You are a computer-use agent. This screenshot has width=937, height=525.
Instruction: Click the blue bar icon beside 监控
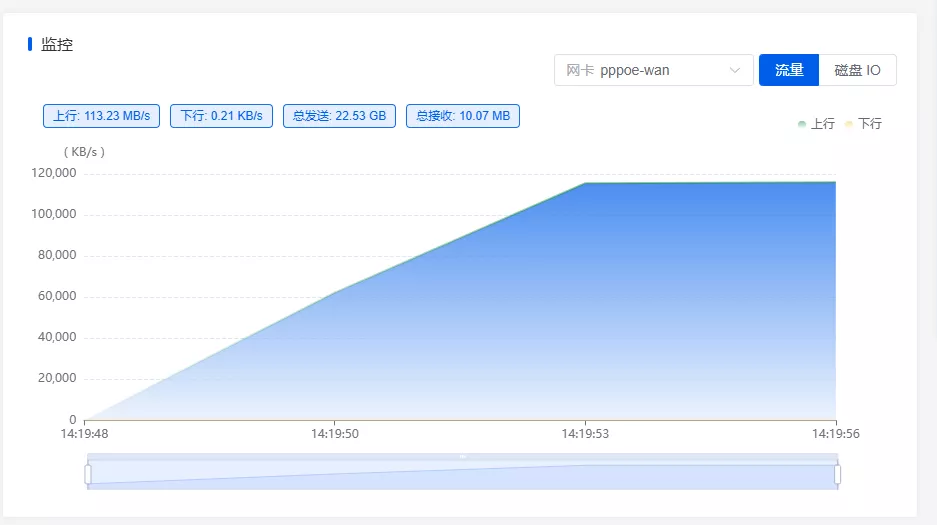point(30,44)
